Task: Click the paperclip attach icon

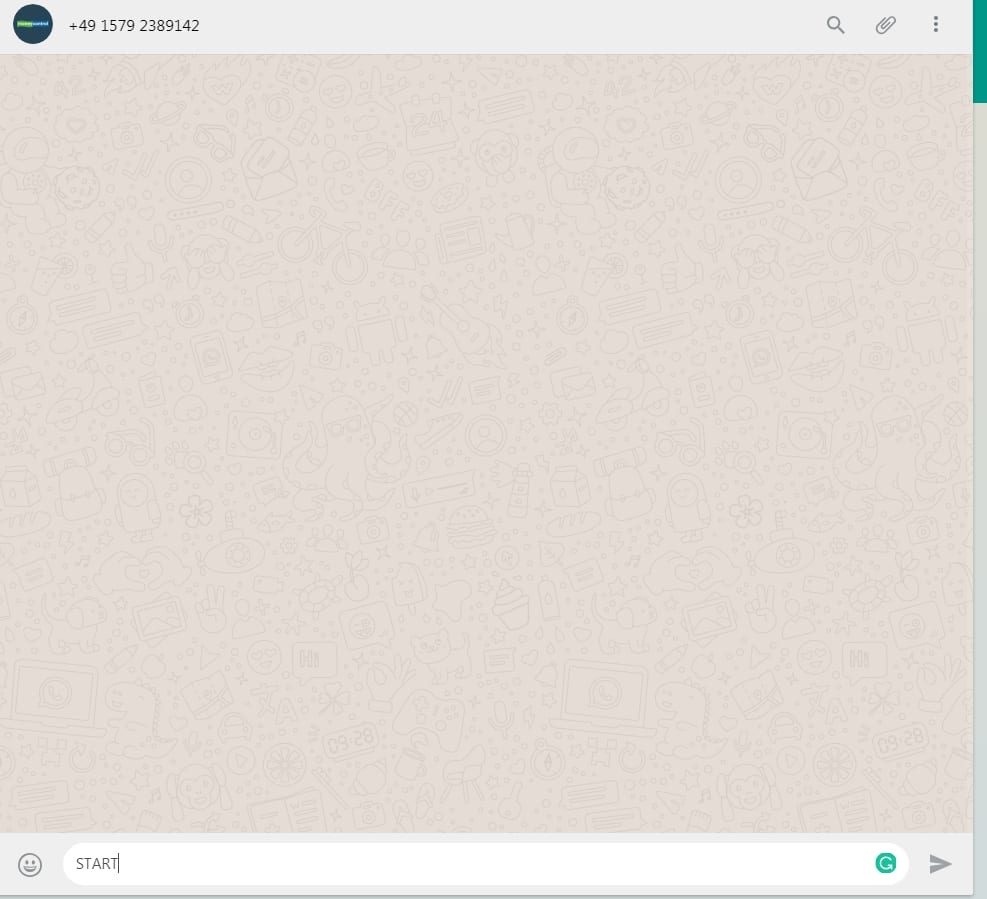Action: click(885, 25)
